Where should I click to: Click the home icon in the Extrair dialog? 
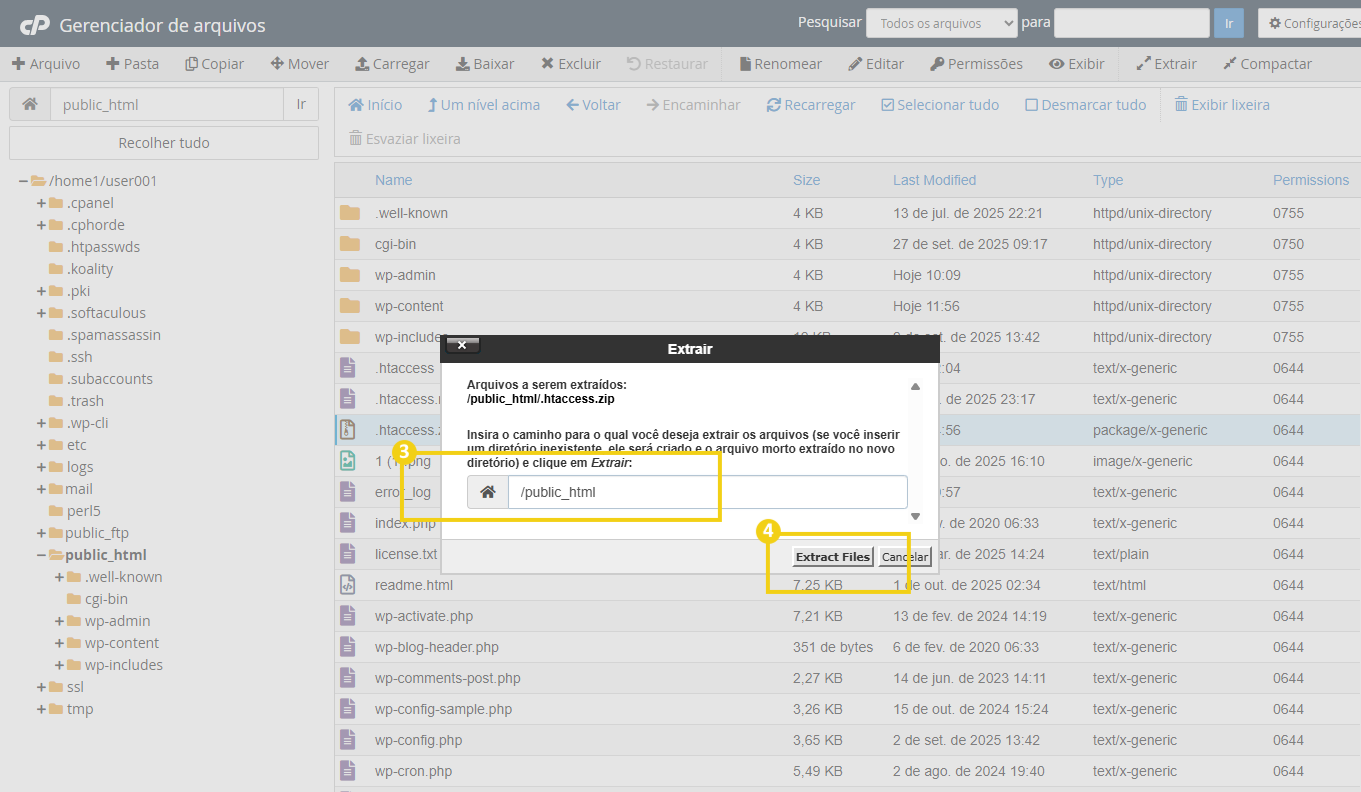488,492
